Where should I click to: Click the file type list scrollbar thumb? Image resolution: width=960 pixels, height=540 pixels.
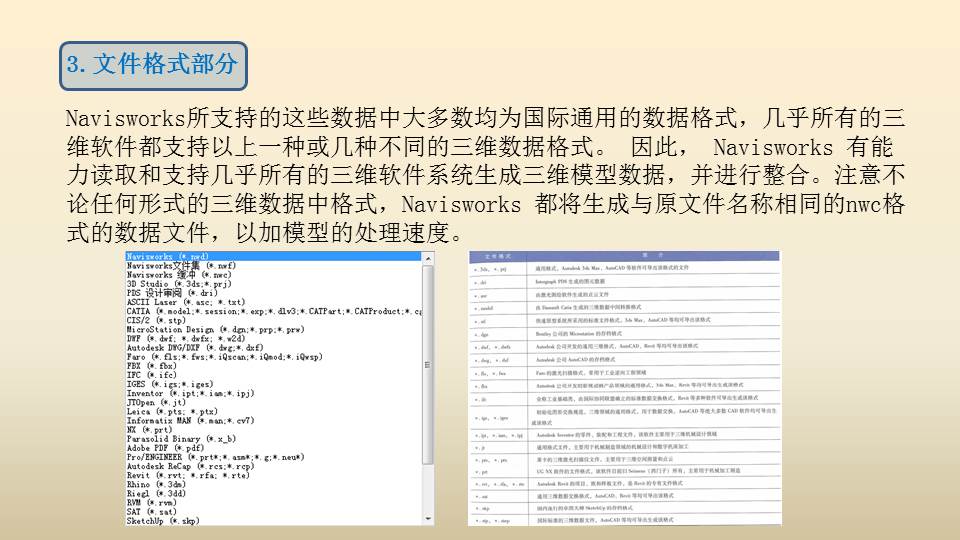coord(428,365)
